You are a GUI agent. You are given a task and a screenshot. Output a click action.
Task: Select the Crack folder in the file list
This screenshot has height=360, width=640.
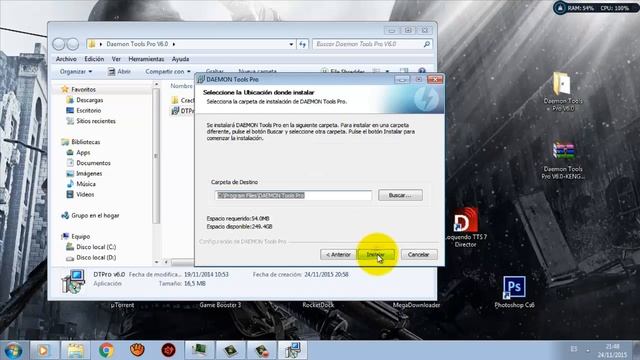(182, 100)
